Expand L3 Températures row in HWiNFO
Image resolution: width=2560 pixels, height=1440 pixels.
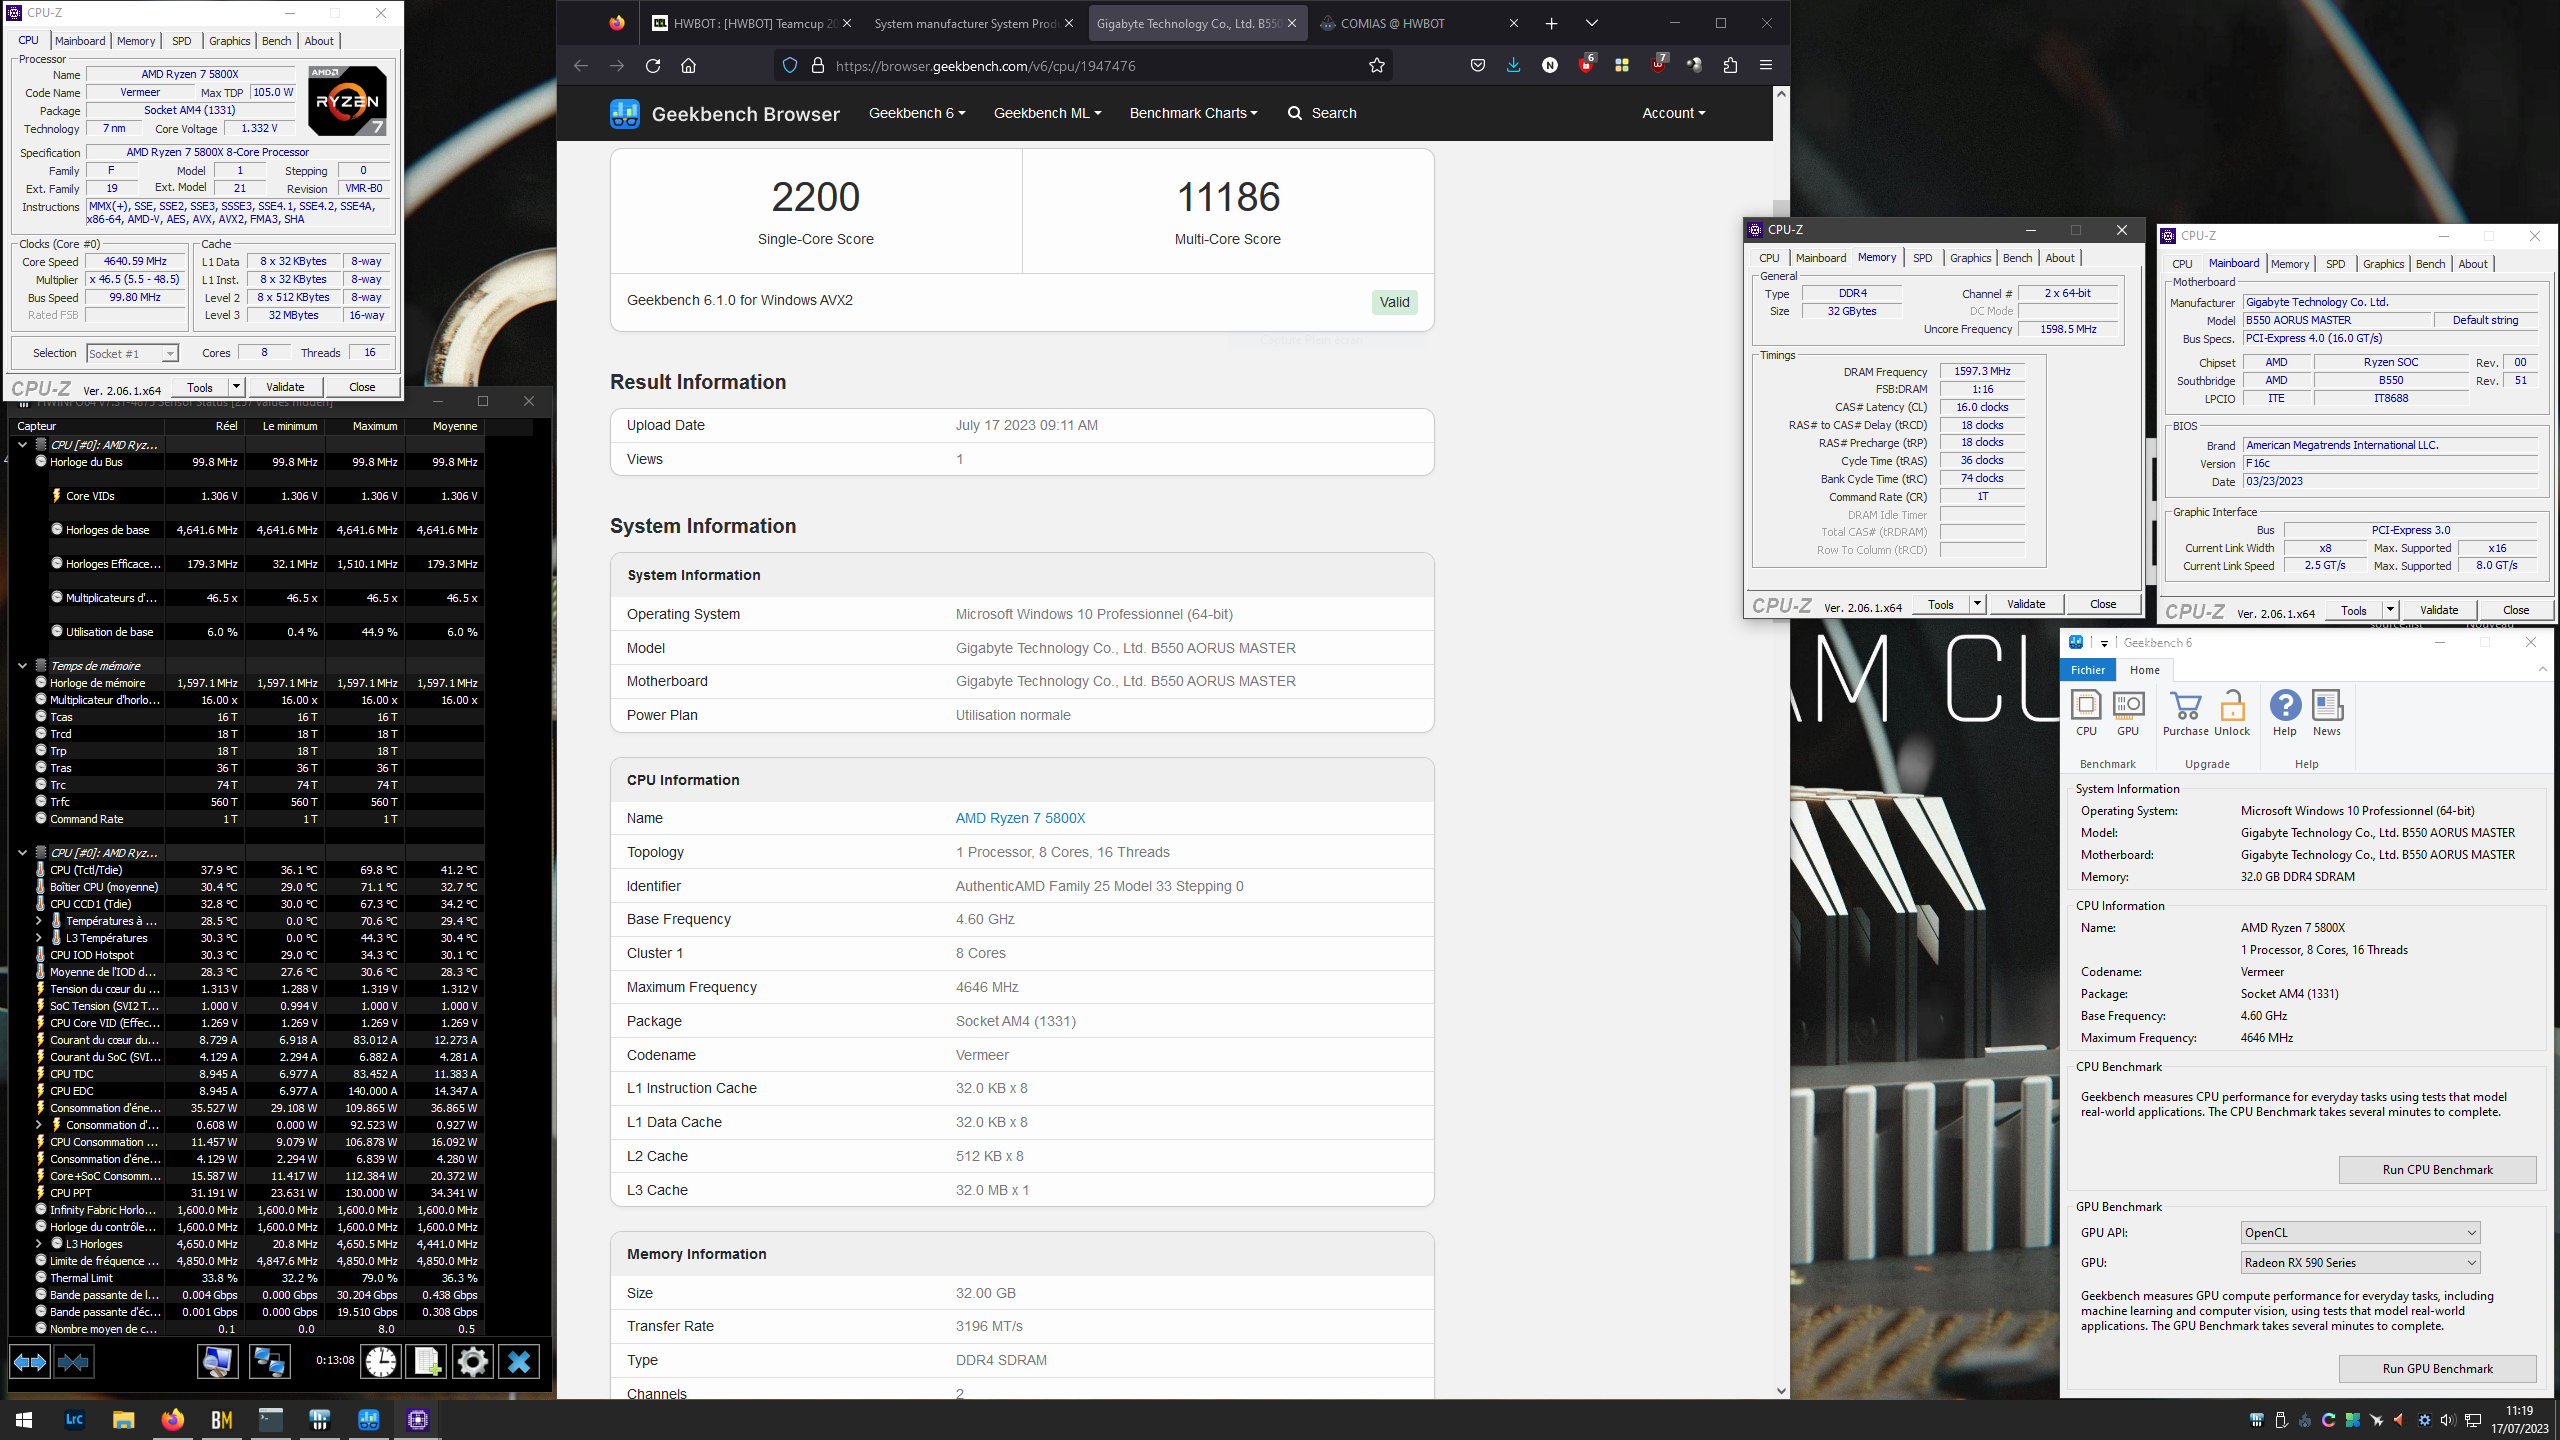pos(39,938)
